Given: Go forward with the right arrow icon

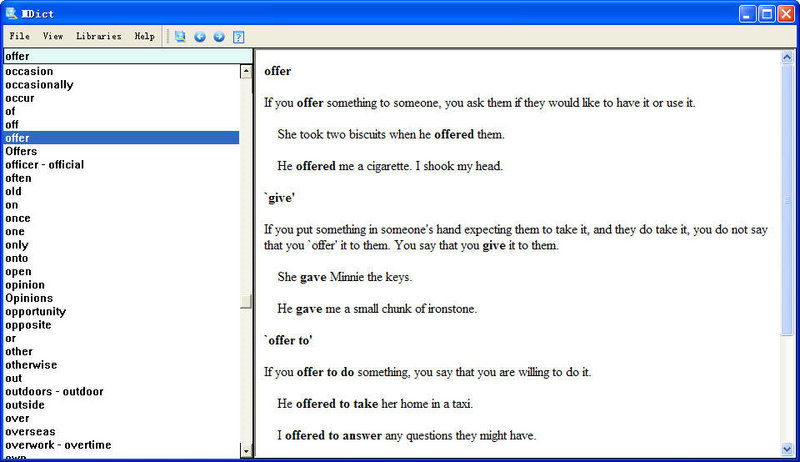Looking at the screenshot, I should click(x=219, y=37).
